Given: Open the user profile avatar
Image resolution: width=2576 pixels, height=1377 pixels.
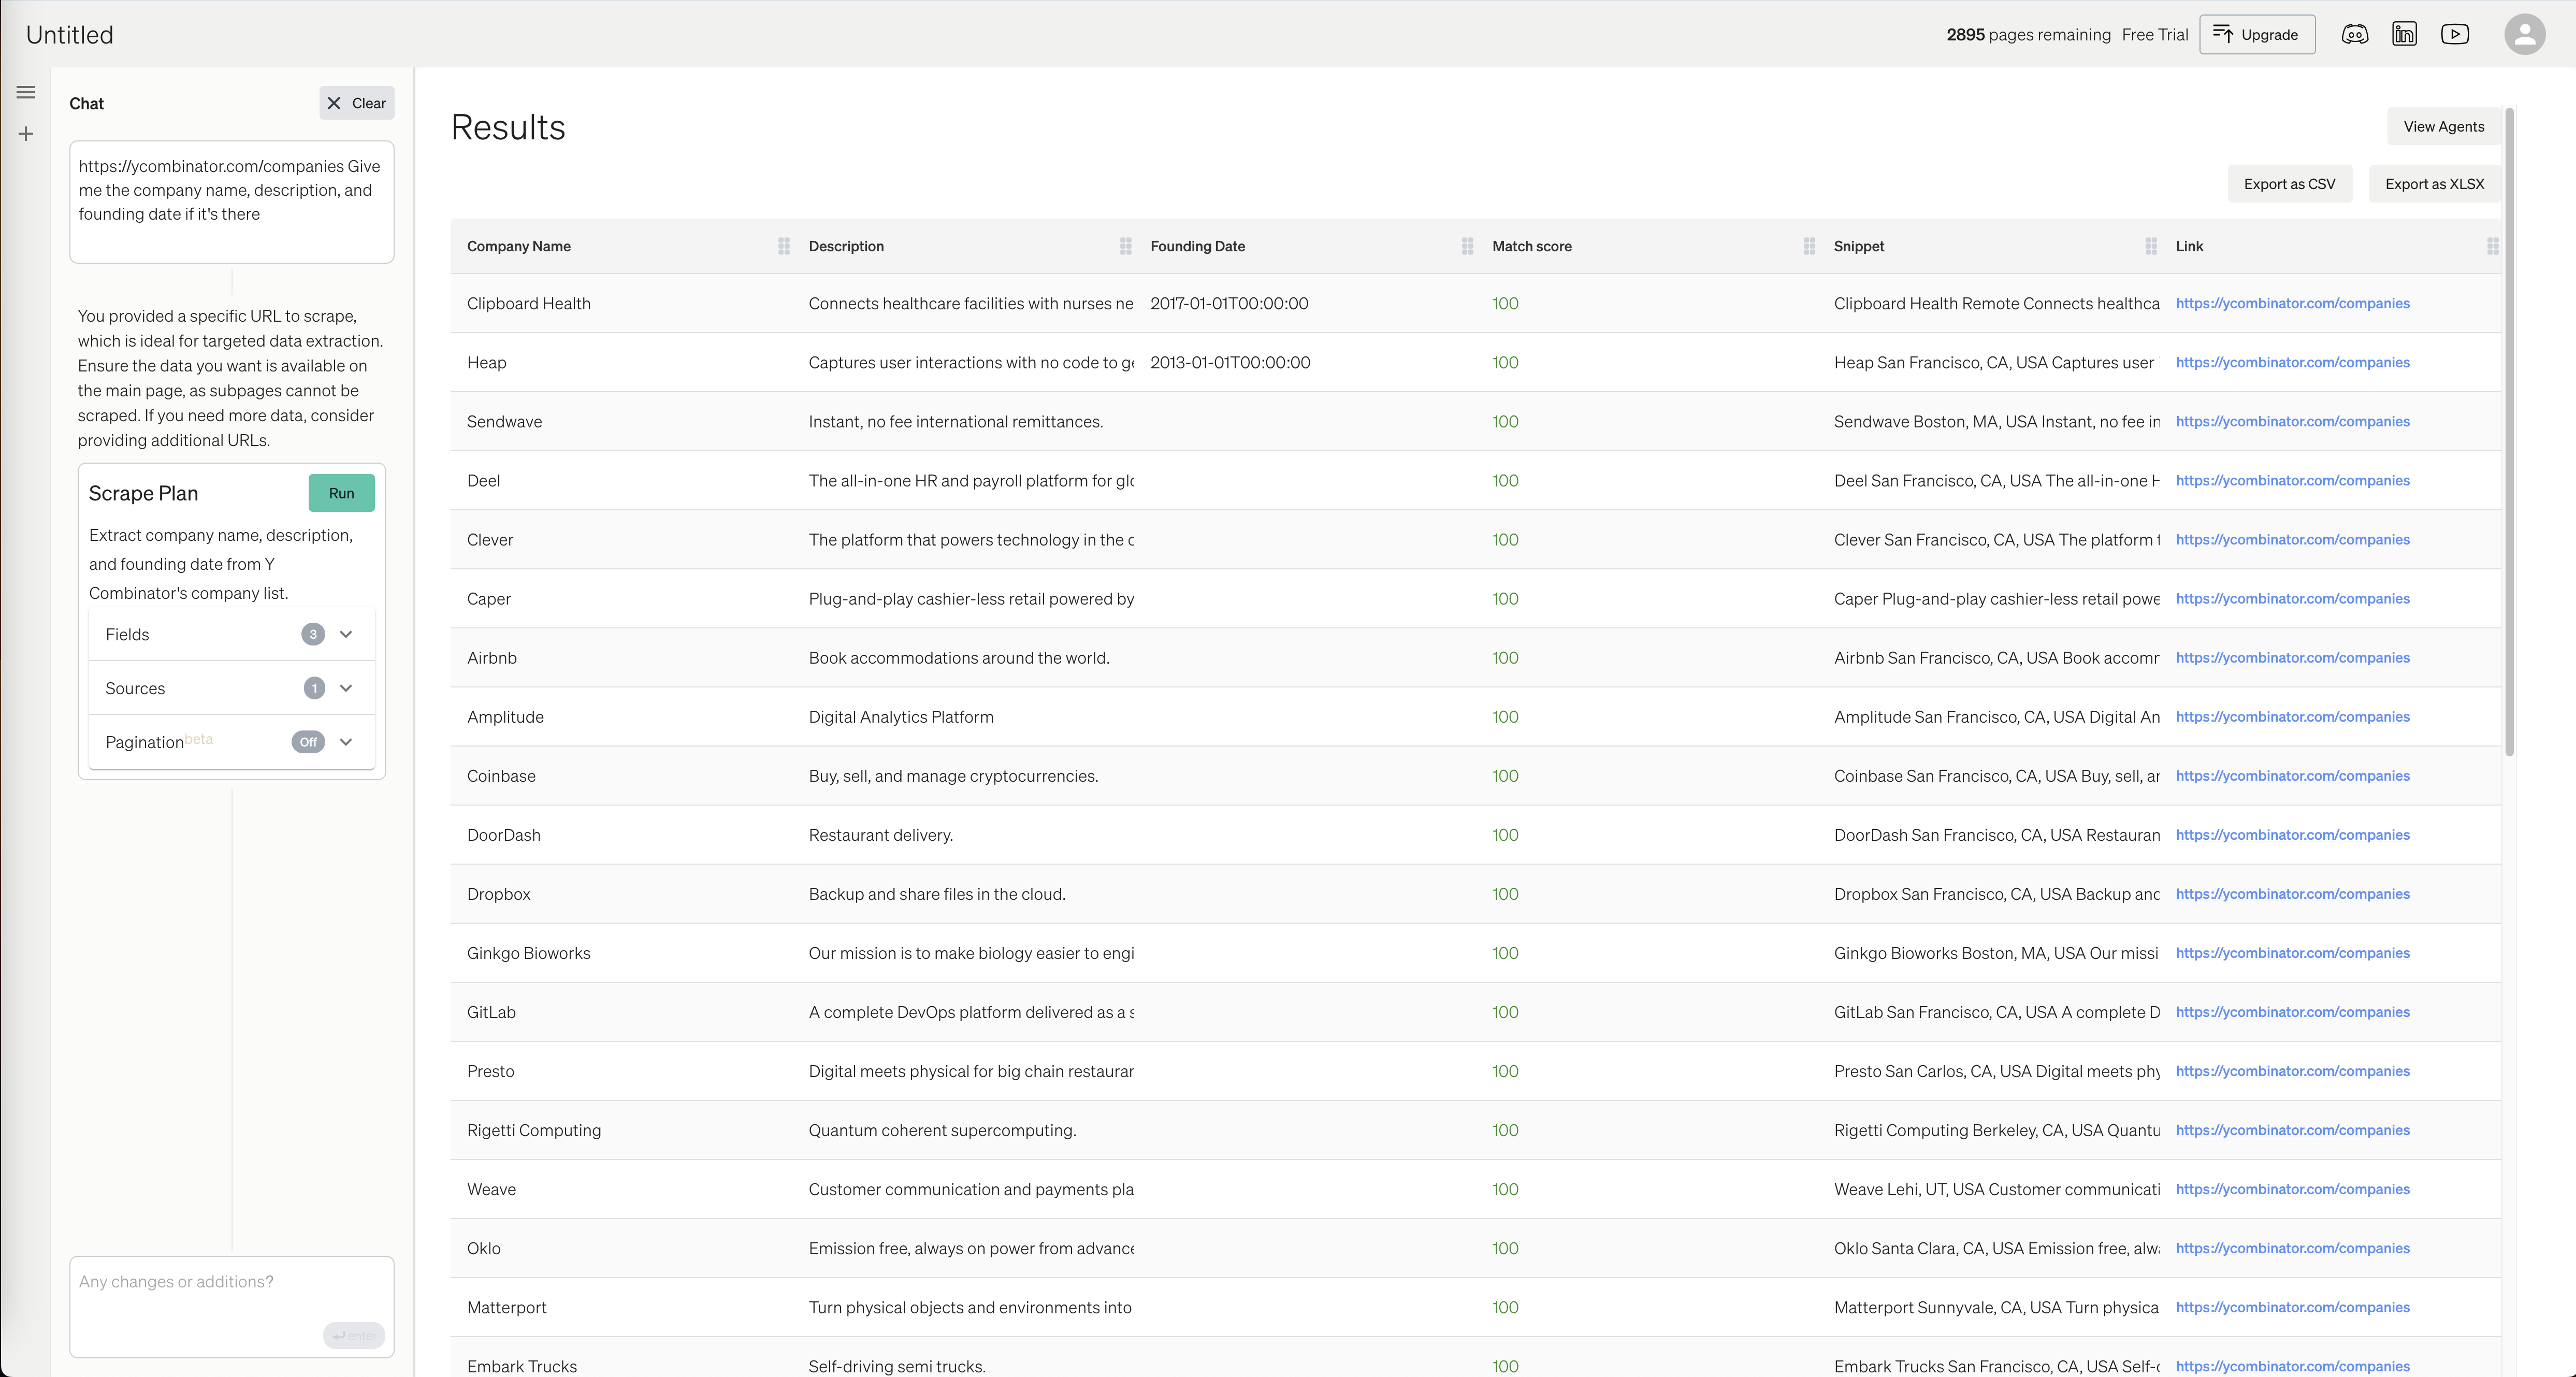Looking at the screenshot, I should 2524,35.
